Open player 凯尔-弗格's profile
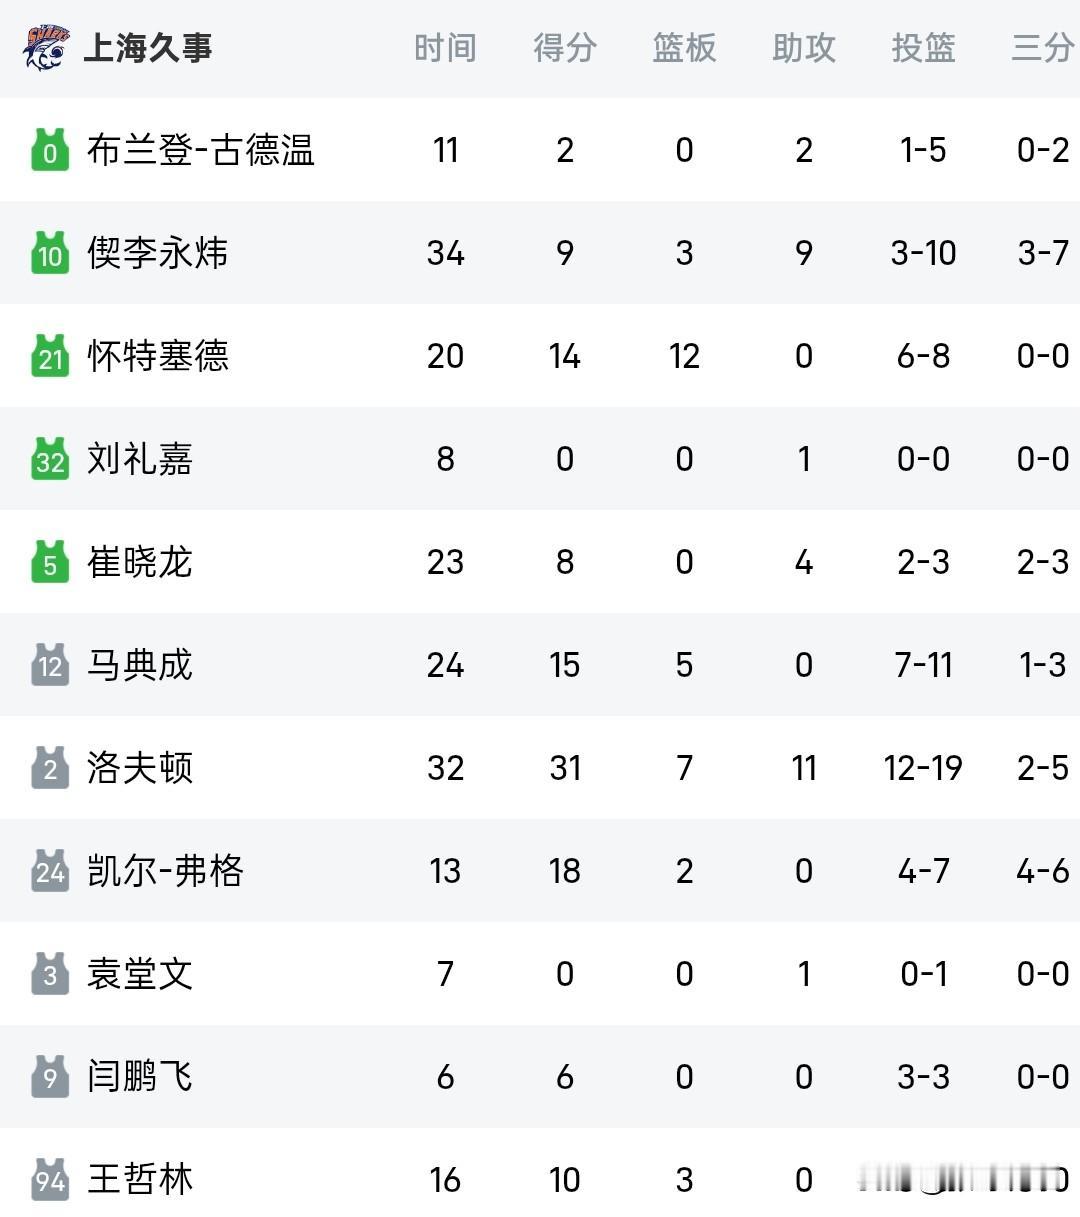1080x1217 pixels. point(166,871)
